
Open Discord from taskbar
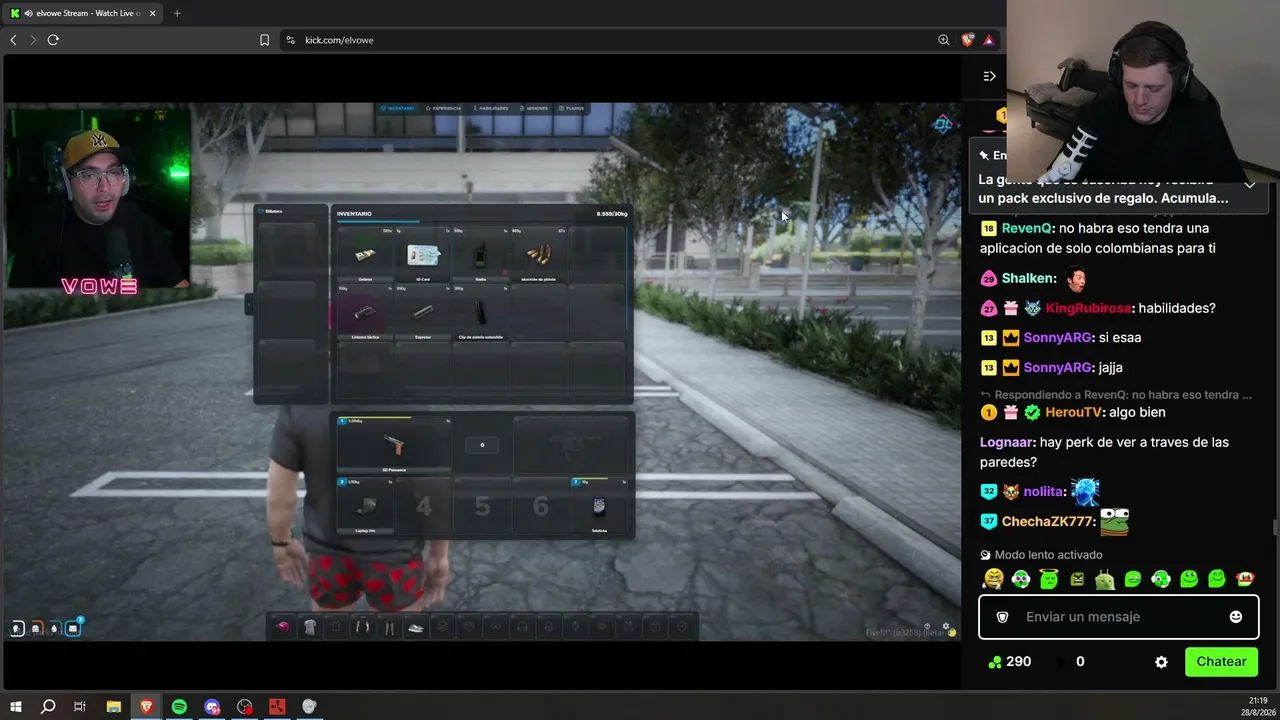212,707
